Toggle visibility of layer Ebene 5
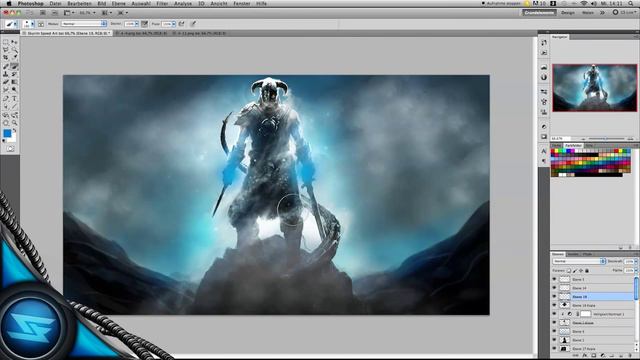Screen dimensions: 640x360 pyautogui.click(x=554, y=280)
